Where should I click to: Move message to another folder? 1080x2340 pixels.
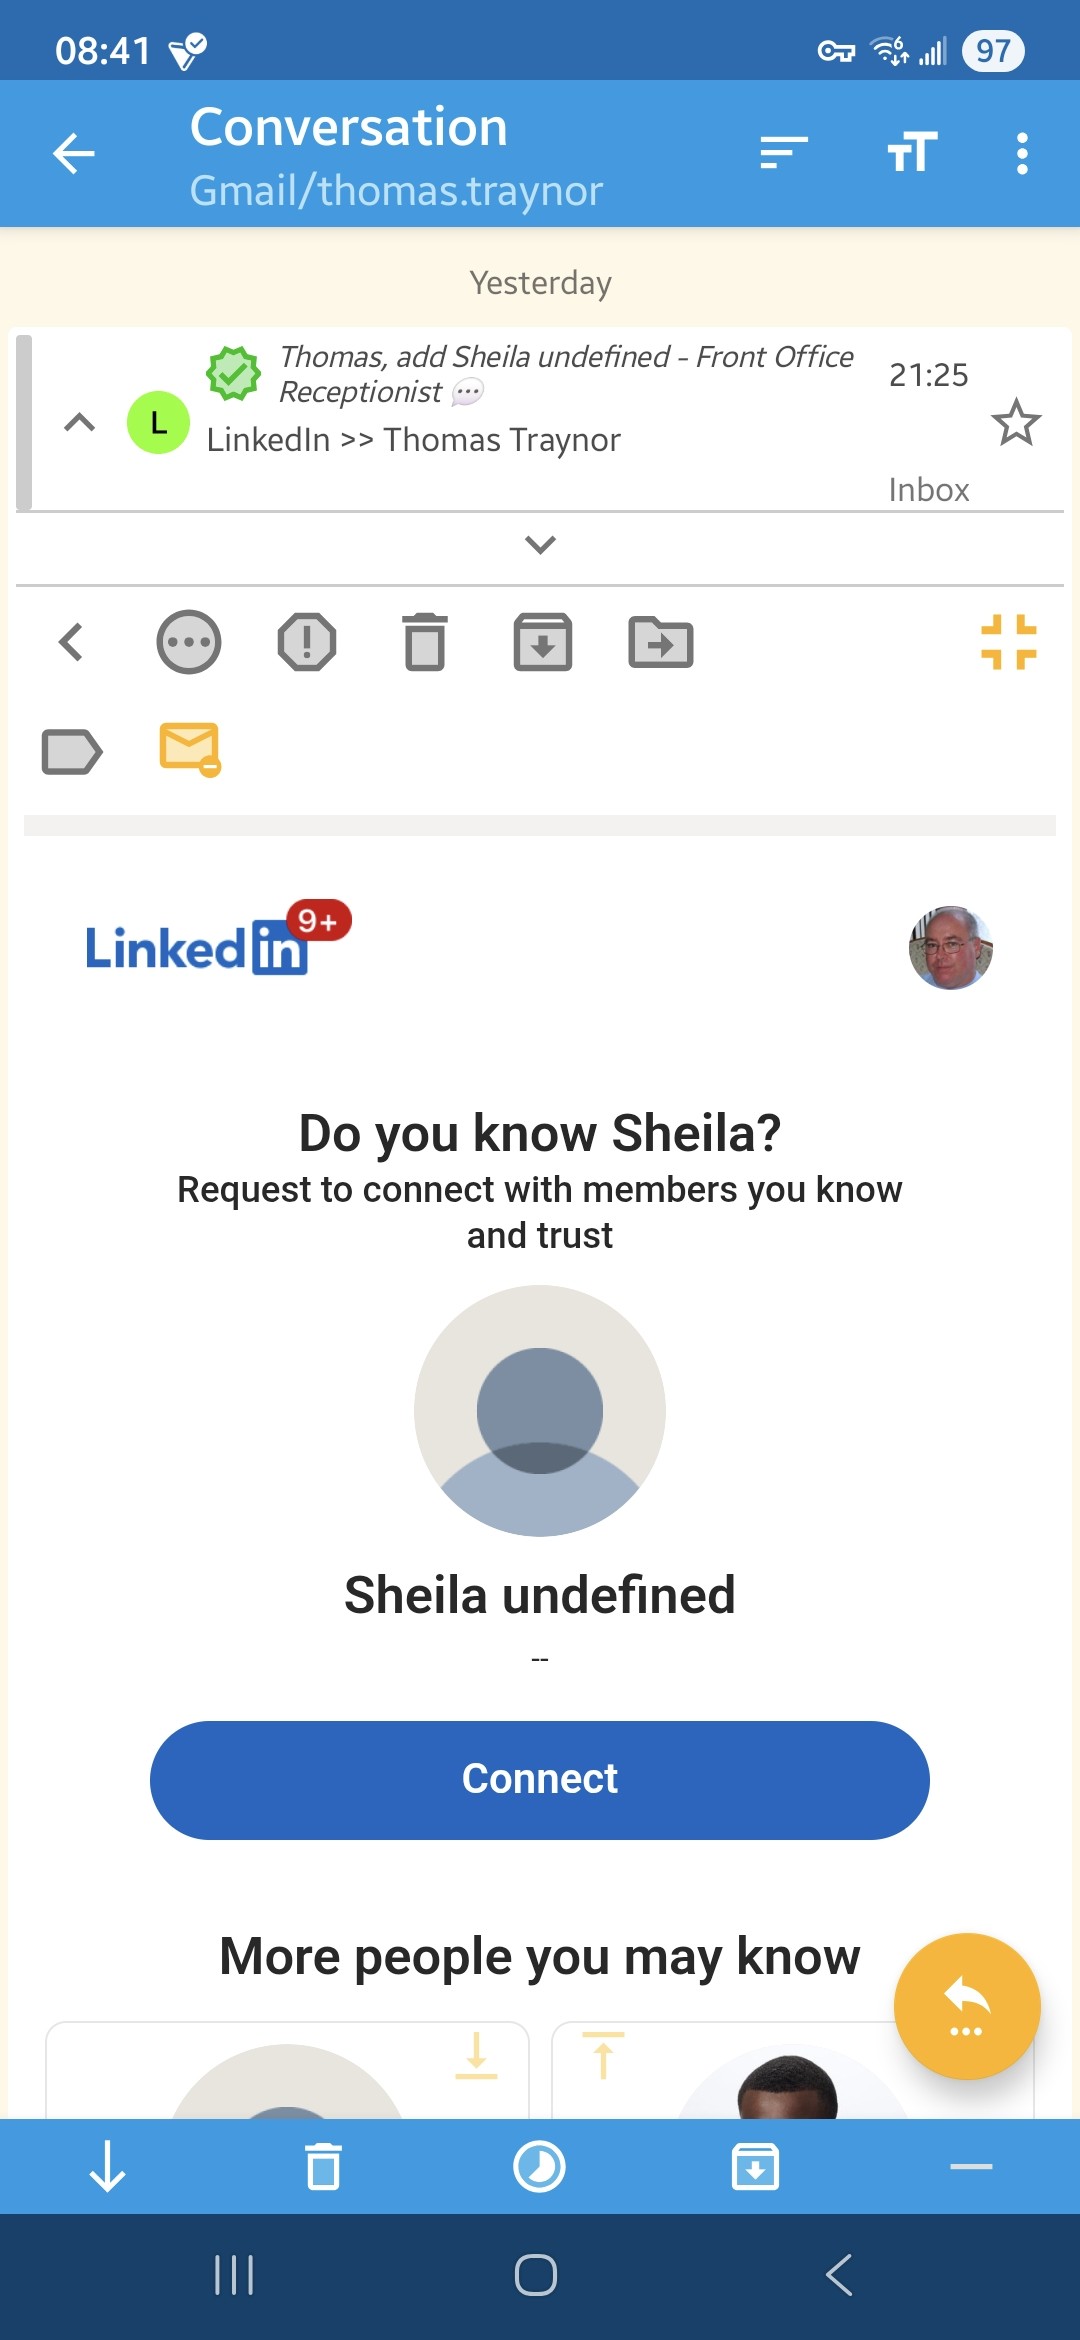click(x=661, y=642)
